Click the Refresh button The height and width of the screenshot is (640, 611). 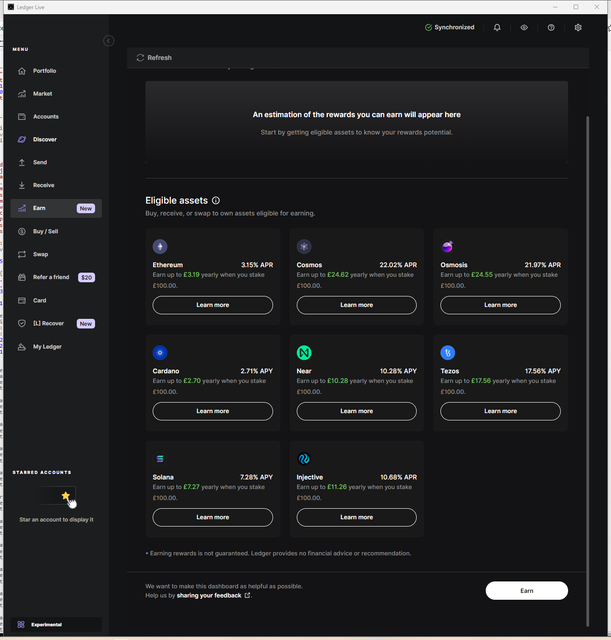point(154,58)
